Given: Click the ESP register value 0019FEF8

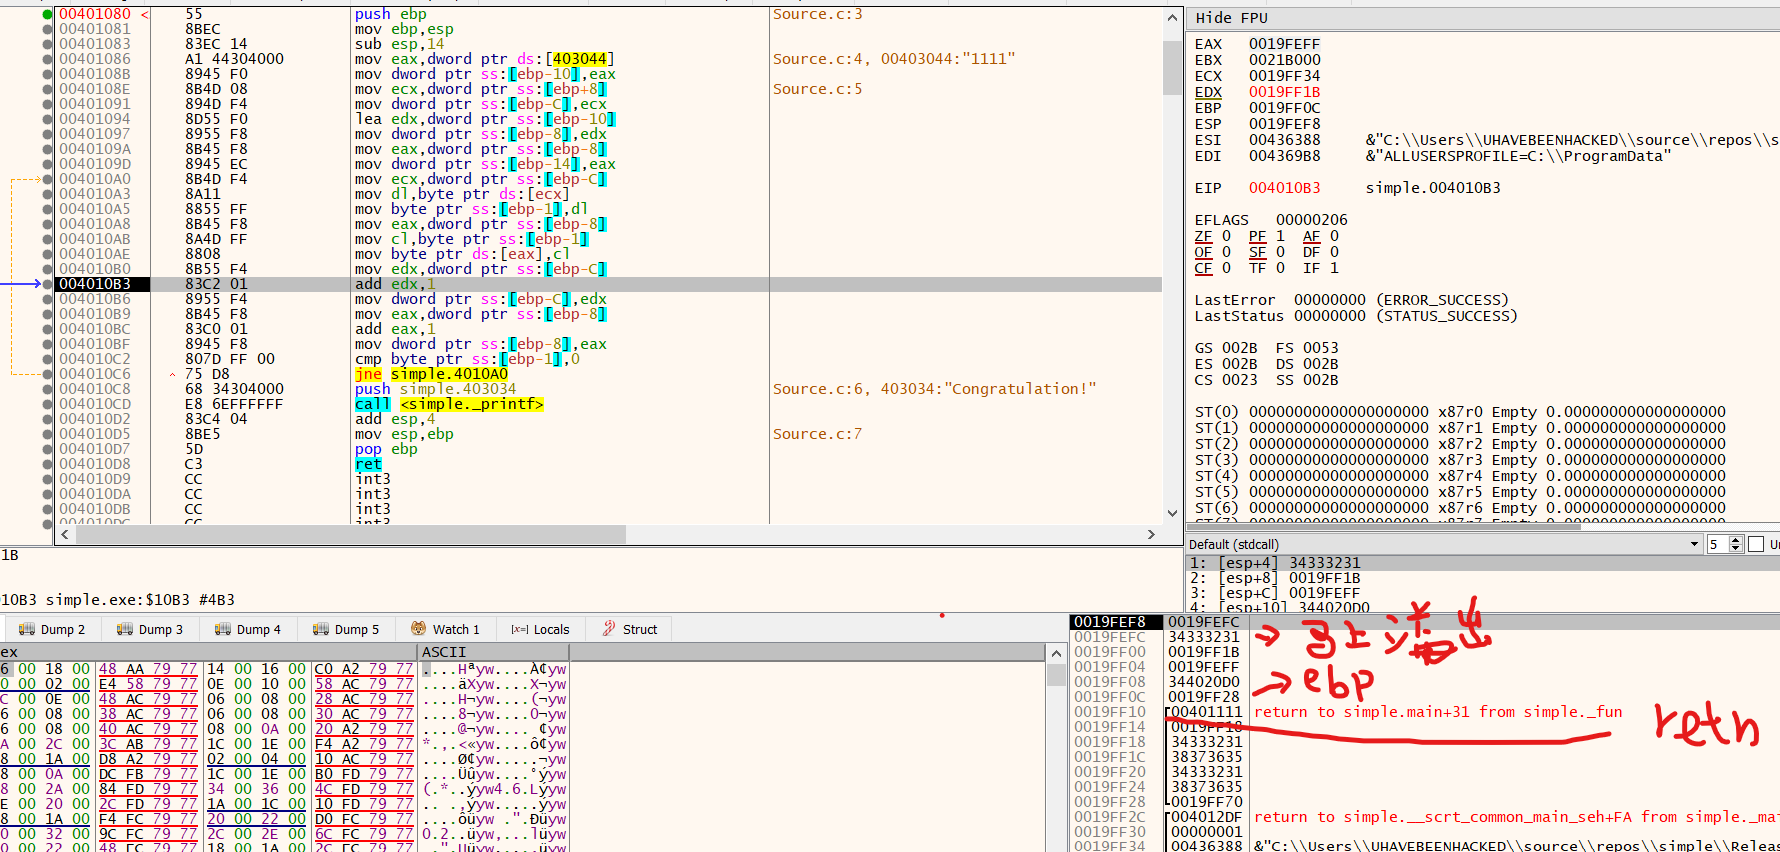Looking at the screenshot, I should pyautogui.click(x=1284, y=124).
